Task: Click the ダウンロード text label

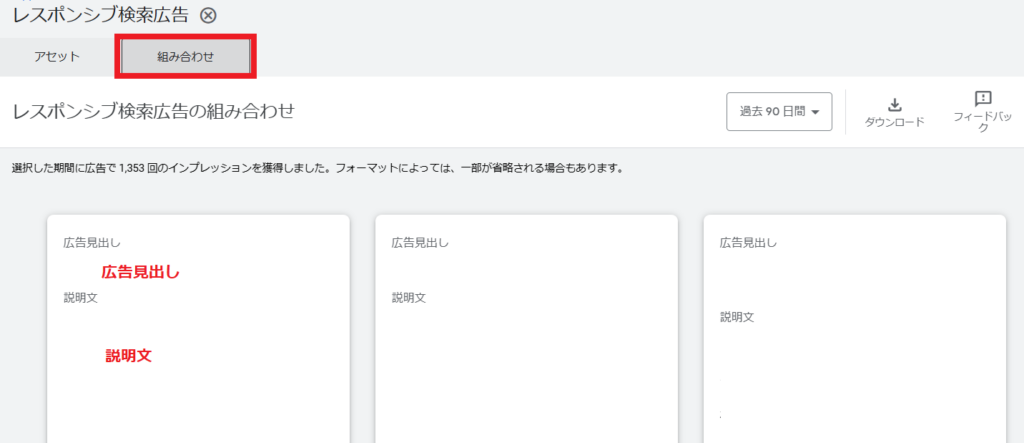Action: [894, 122]
